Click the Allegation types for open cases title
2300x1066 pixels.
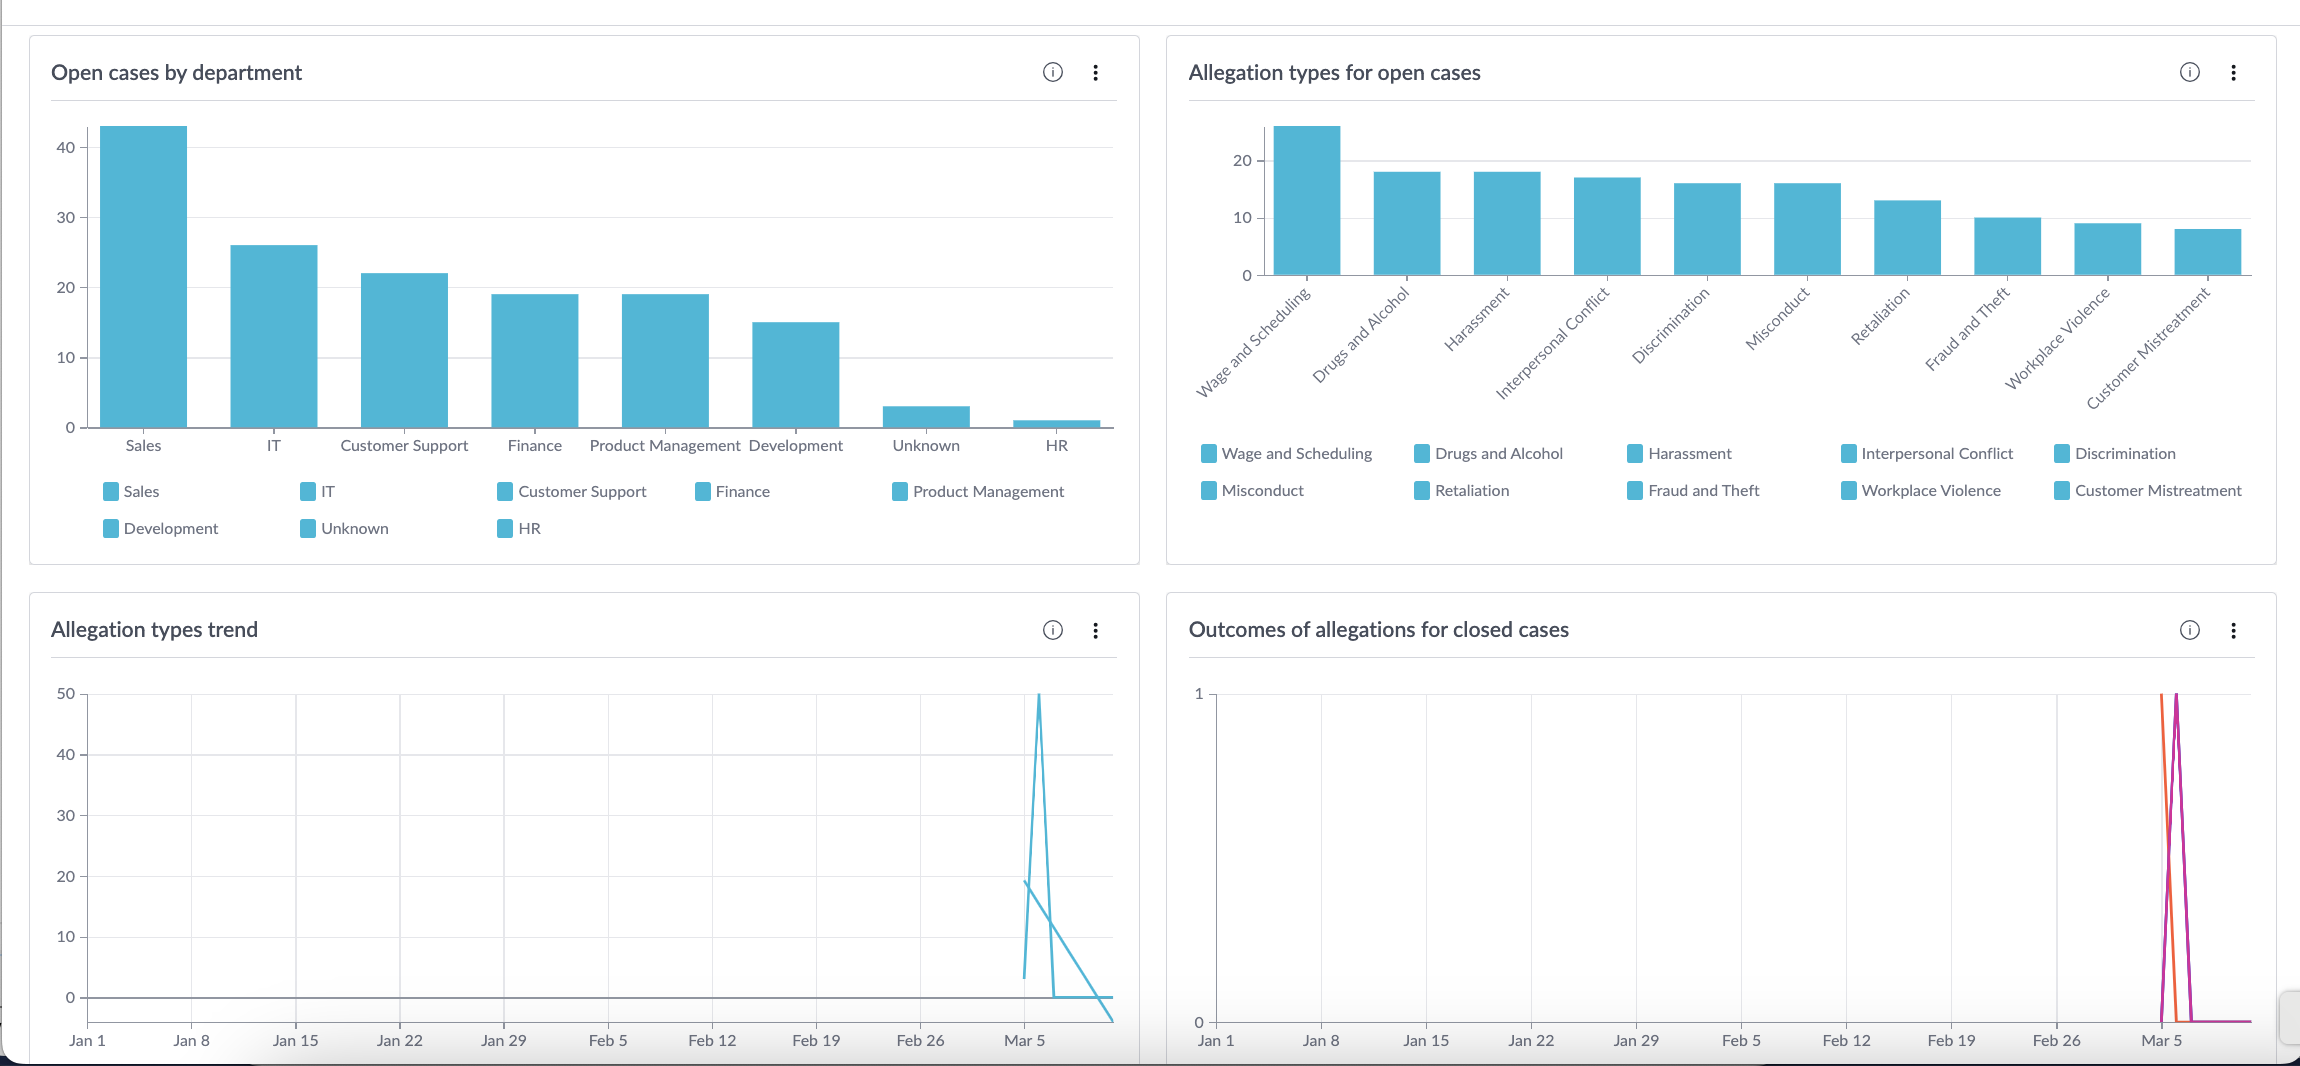1334,72
